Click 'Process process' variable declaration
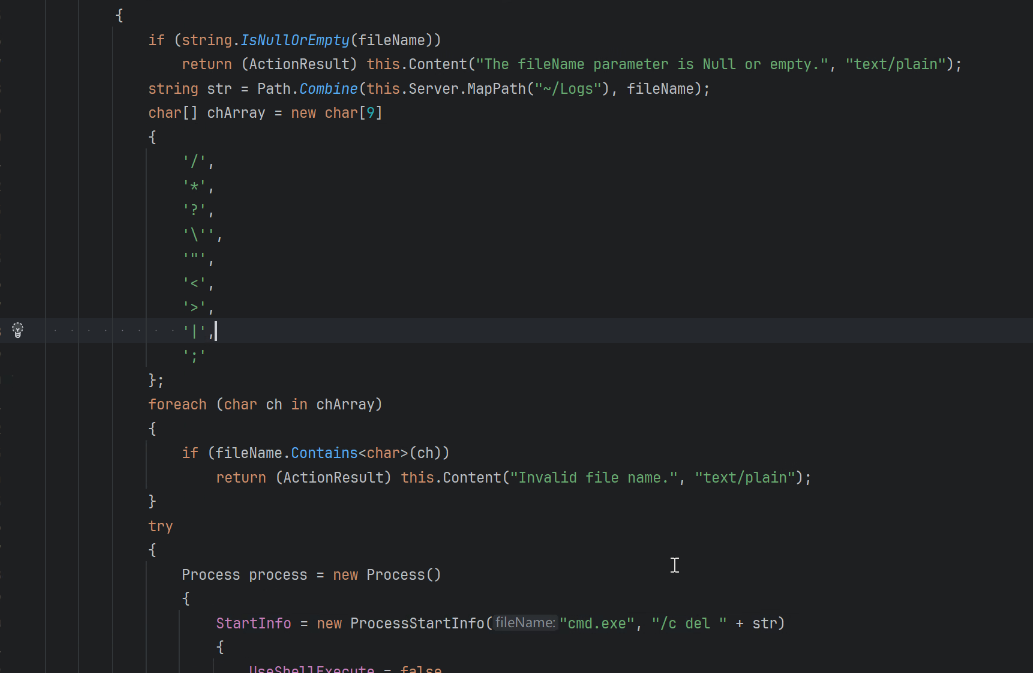1033x673 pixels. point(244,575)
